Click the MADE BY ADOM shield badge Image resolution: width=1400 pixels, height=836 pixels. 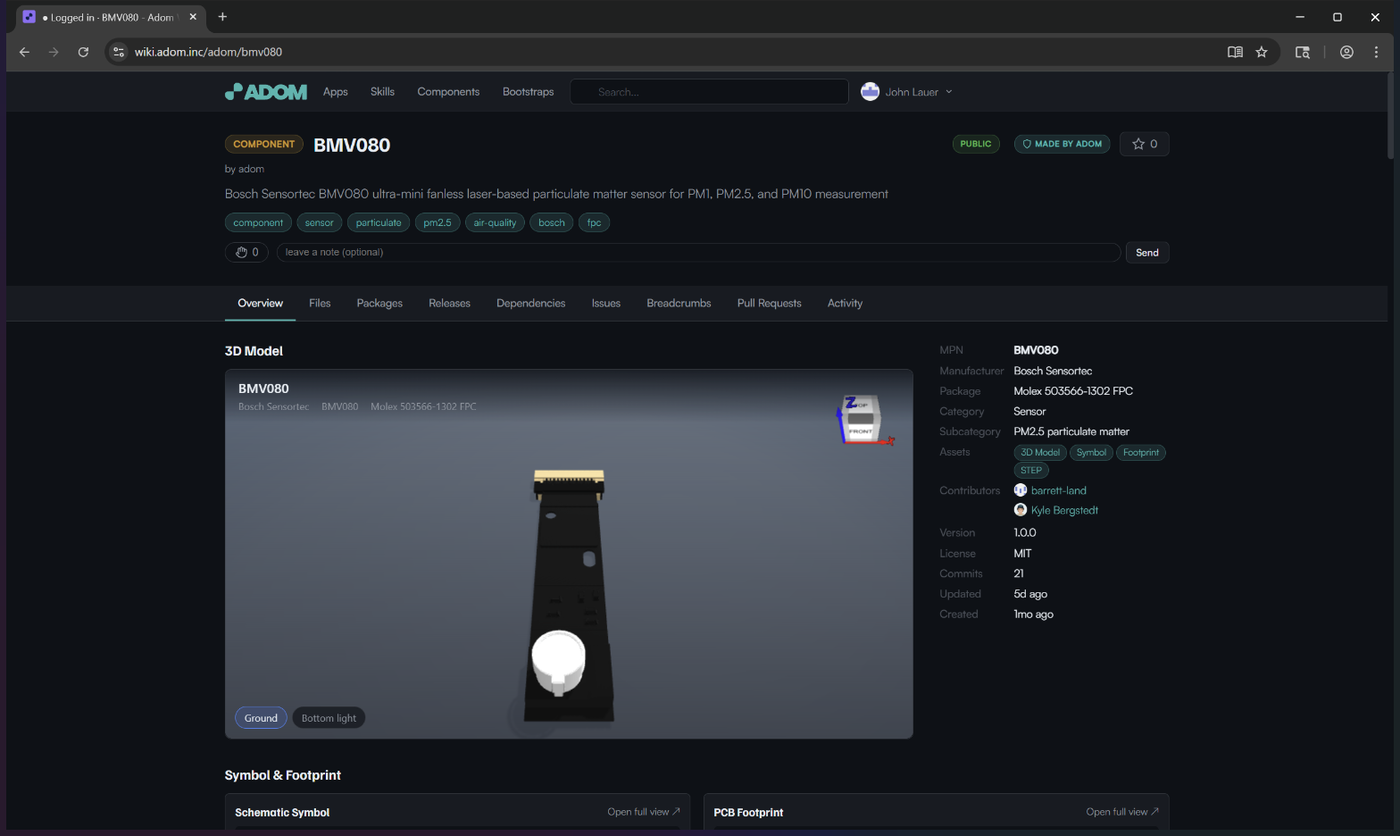pyautogui.click(x=1062, y=144)
